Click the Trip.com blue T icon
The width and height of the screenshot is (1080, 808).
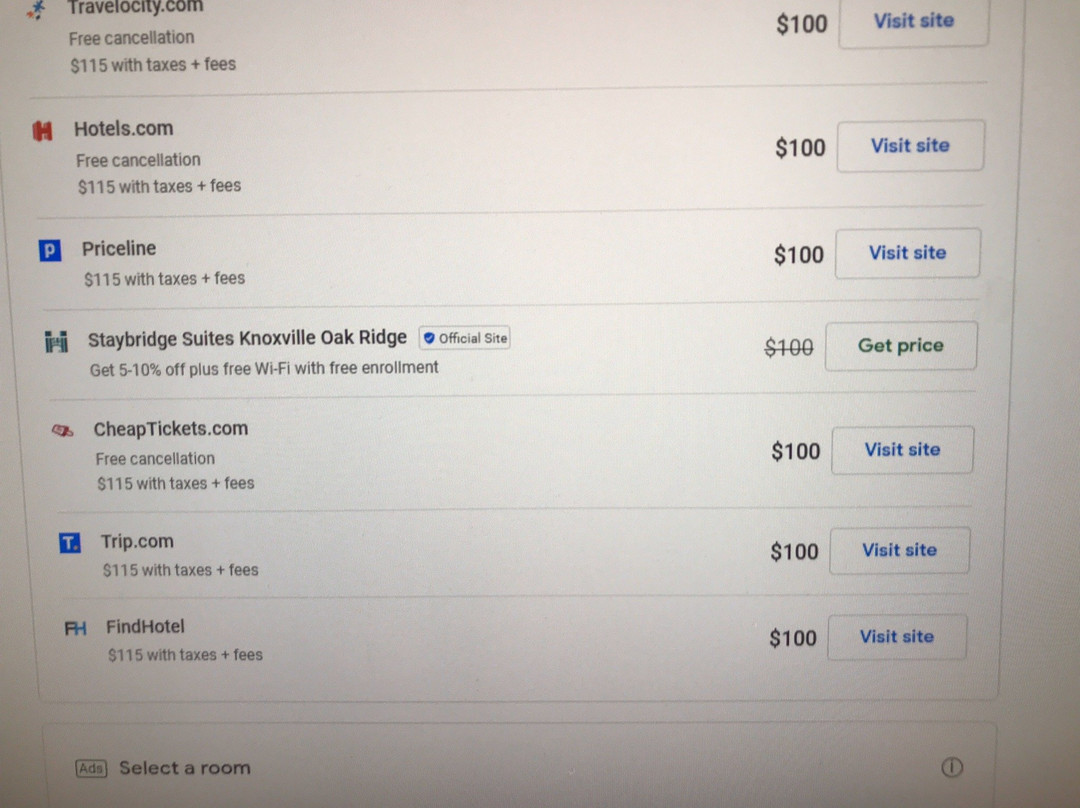tap(70, 543)
